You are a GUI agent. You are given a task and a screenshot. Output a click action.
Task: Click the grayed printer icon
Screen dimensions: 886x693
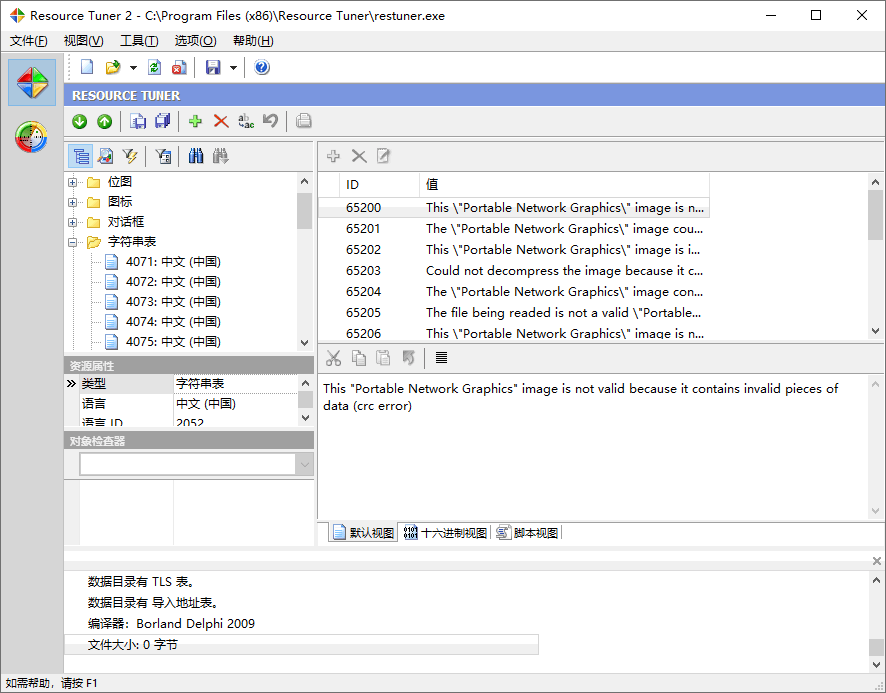(x=303, y=121)
